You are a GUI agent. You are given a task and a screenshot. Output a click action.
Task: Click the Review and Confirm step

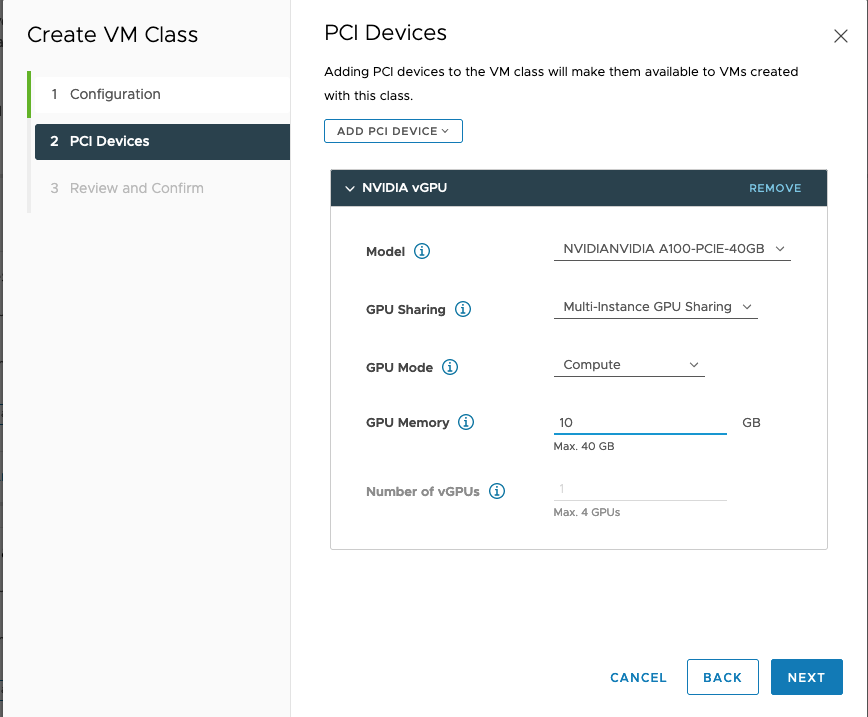[x=136, y=188]
